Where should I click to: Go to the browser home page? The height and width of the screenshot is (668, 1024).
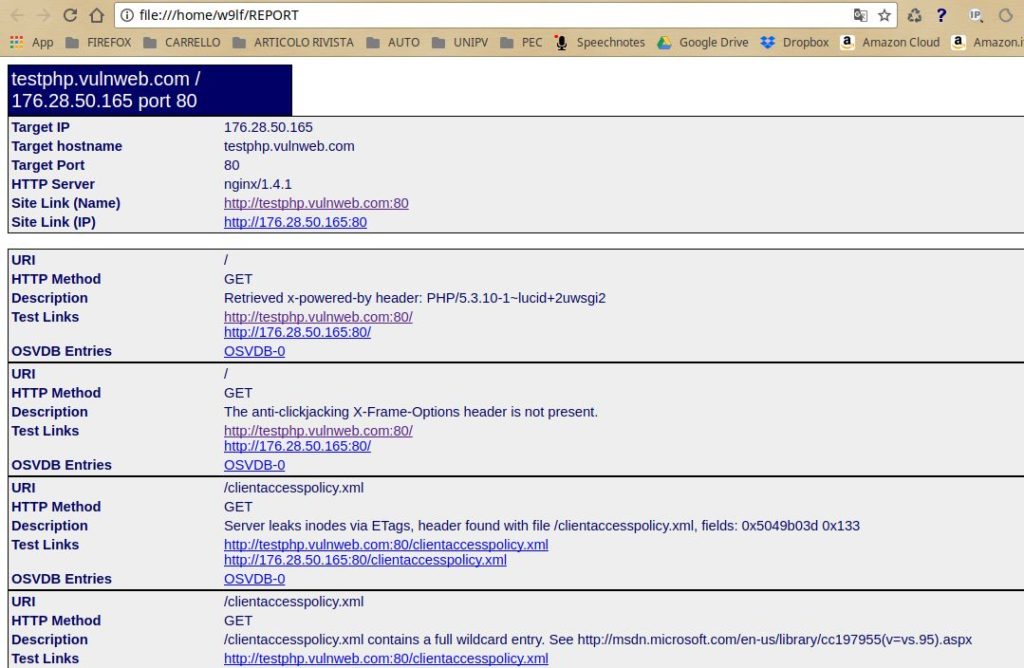coord(97,15)
